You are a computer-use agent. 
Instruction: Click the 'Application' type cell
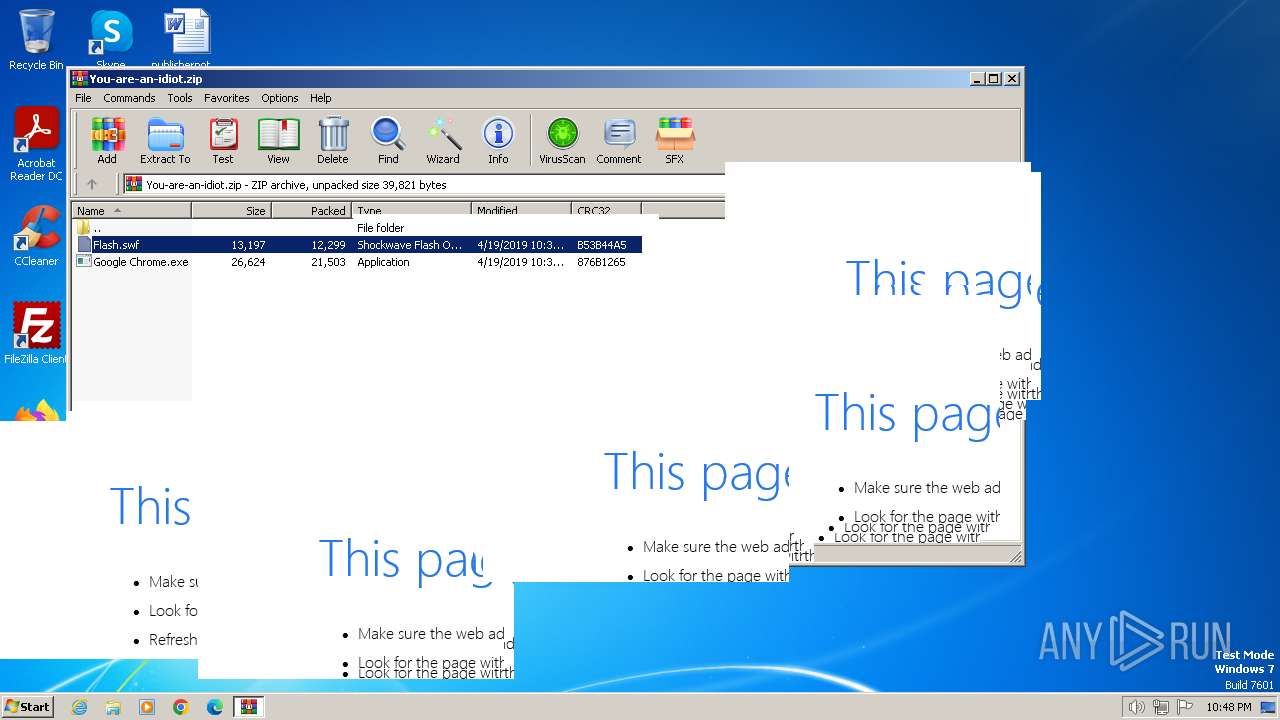[x=383, y=262]
